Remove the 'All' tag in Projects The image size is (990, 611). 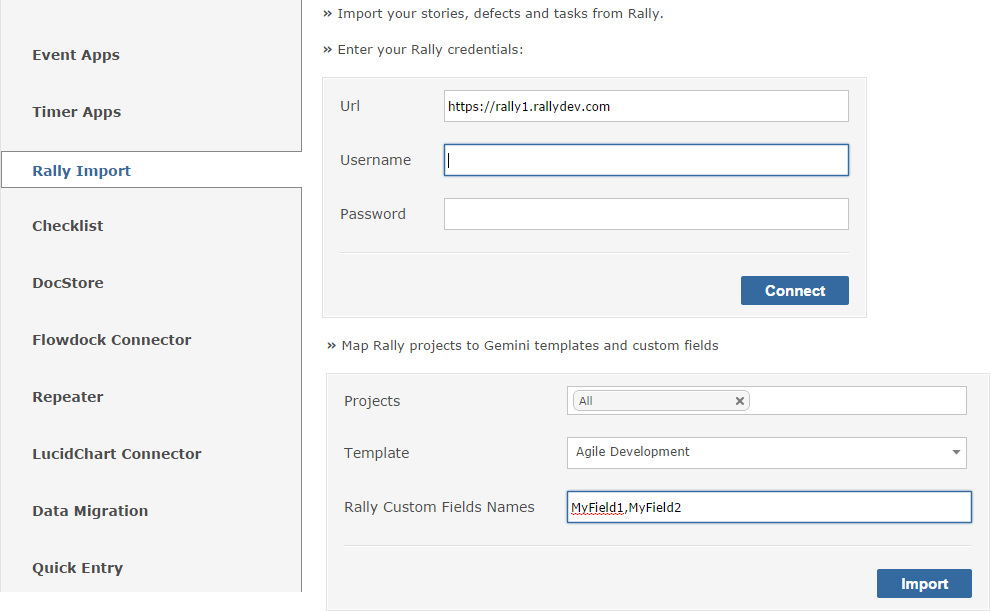(x=739, y=401)
